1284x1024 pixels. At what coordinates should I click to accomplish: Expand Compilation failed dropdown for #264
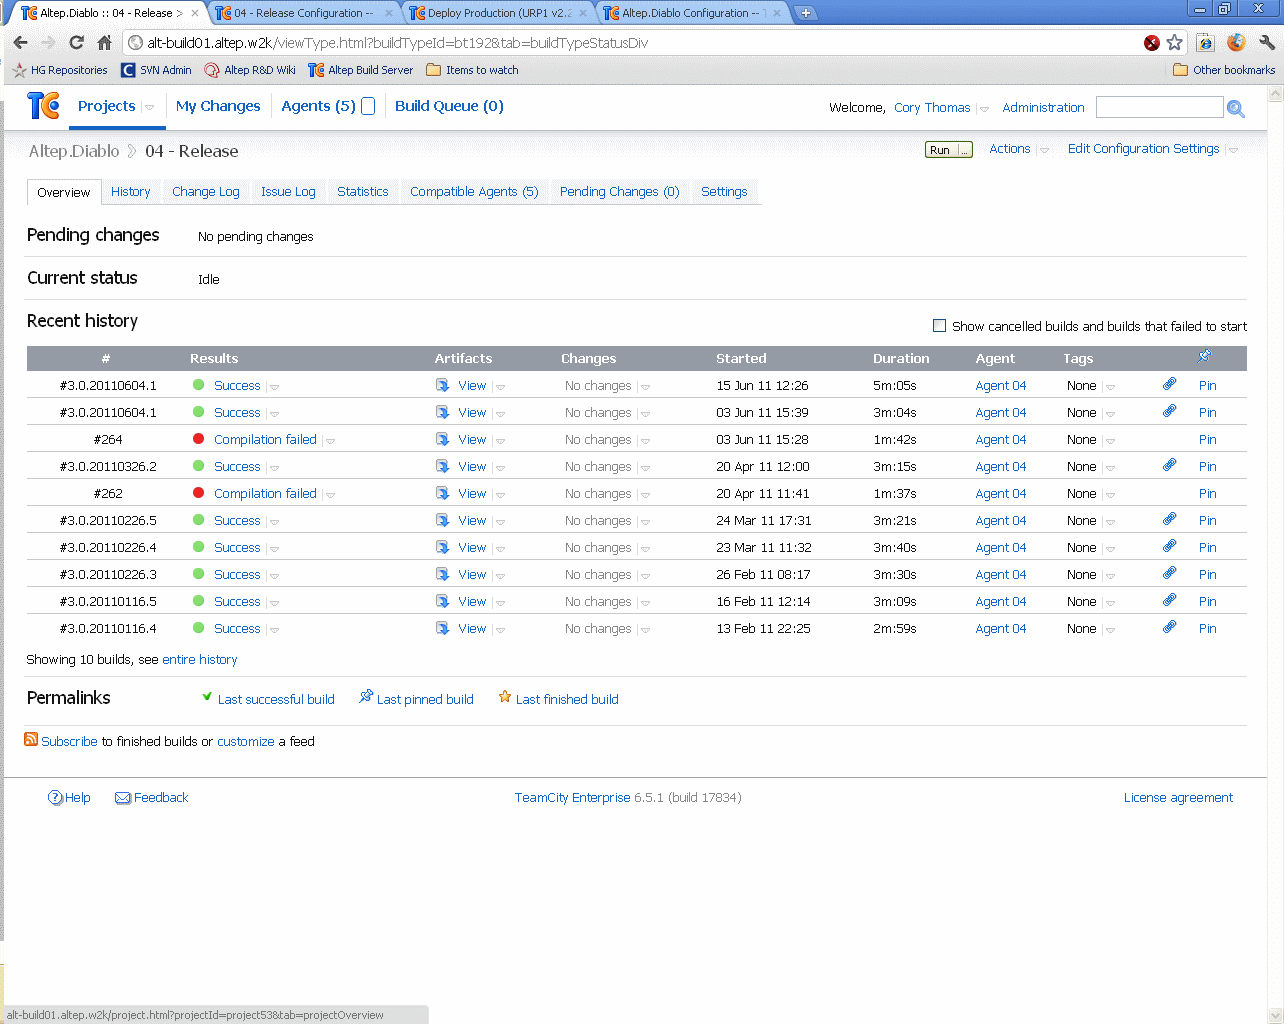[x=330, y=441]
